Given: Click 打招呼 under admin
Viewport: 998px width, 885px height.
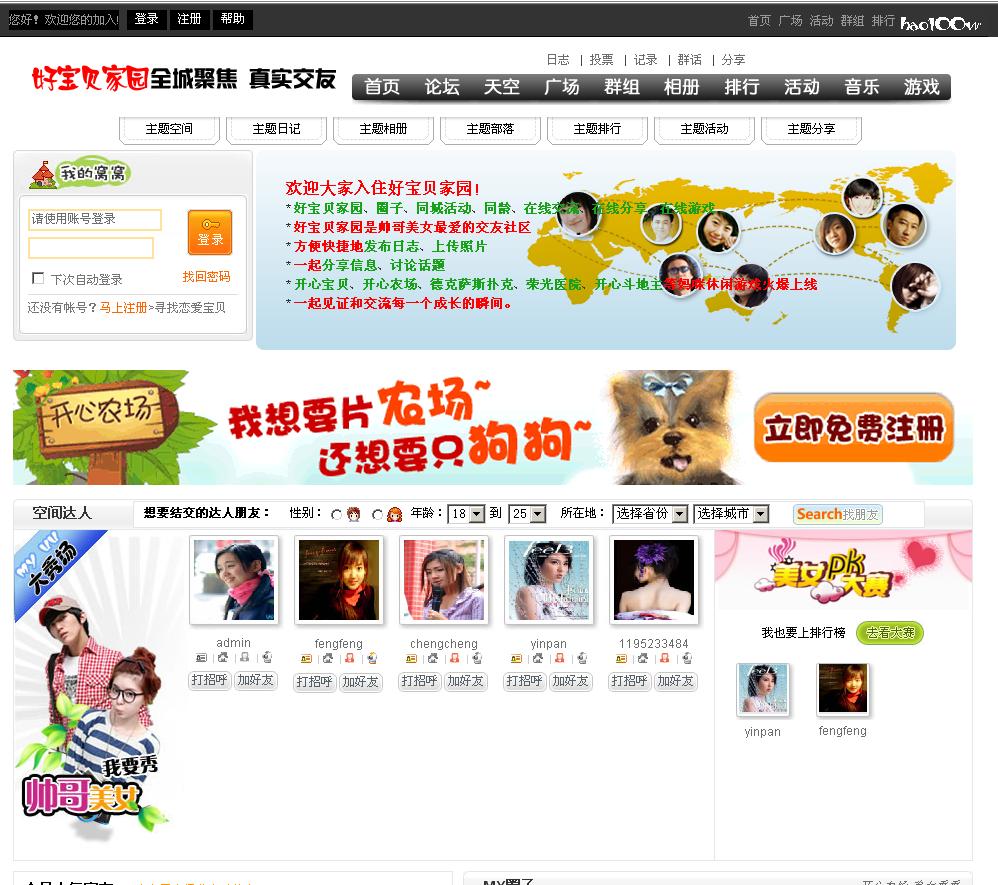Looking at the screenshot, I should point(209,680).
